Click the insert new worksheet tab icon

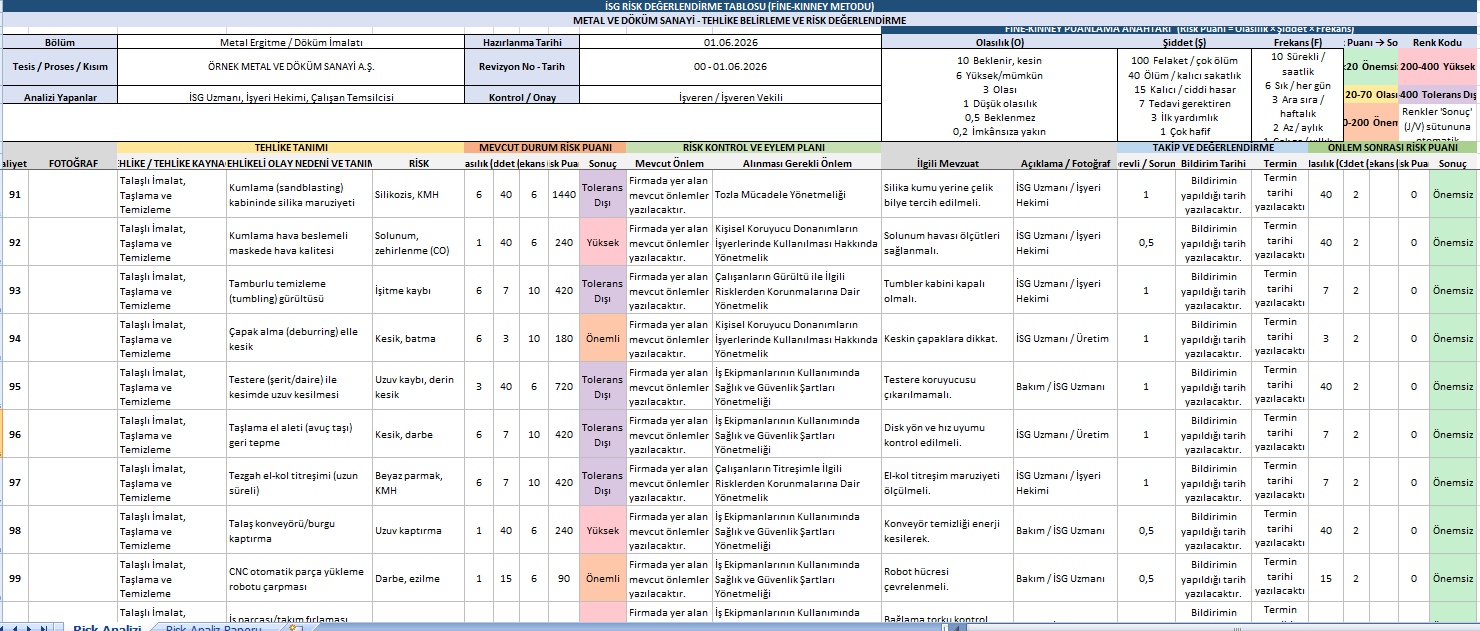click(x=295, y=628)
